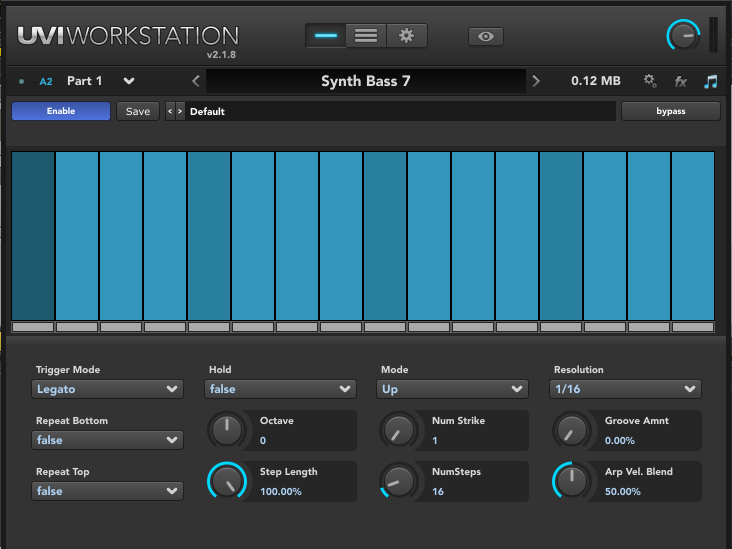Screen dimensions: 732x549
Task: Open the fx effects panel
Action: coord(681,82)
